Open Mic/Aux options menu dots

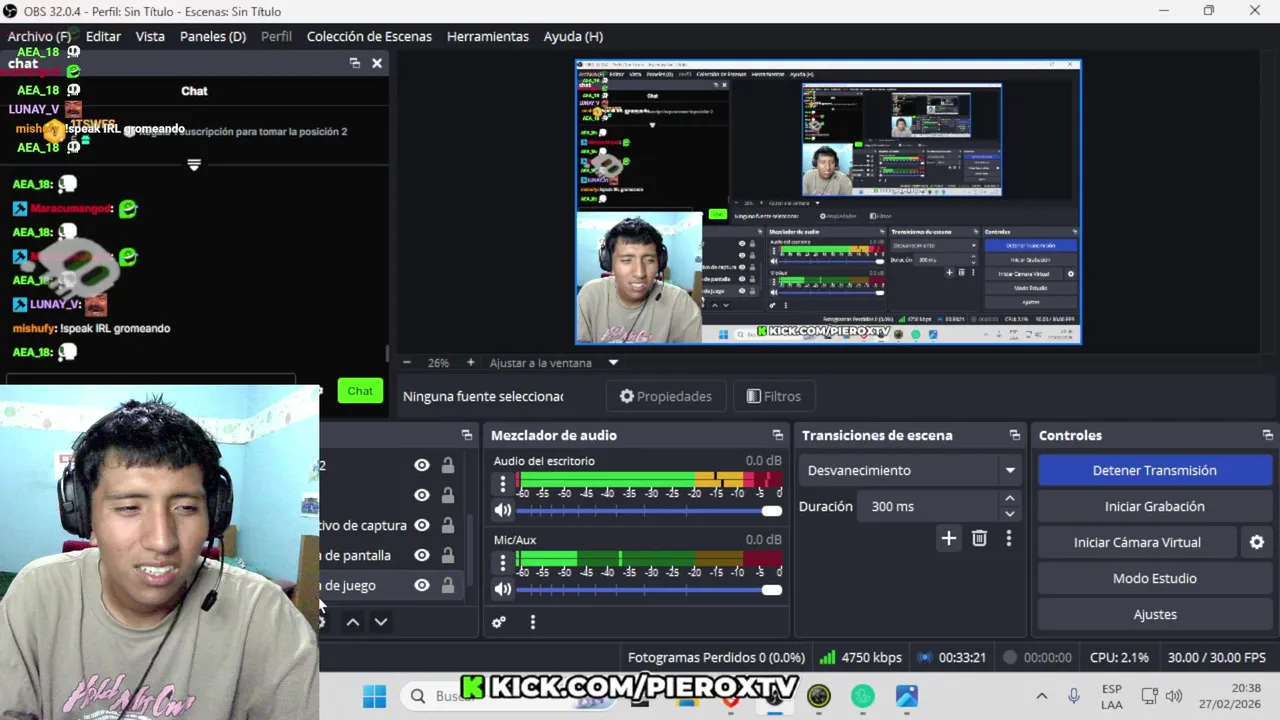point(503,563)
